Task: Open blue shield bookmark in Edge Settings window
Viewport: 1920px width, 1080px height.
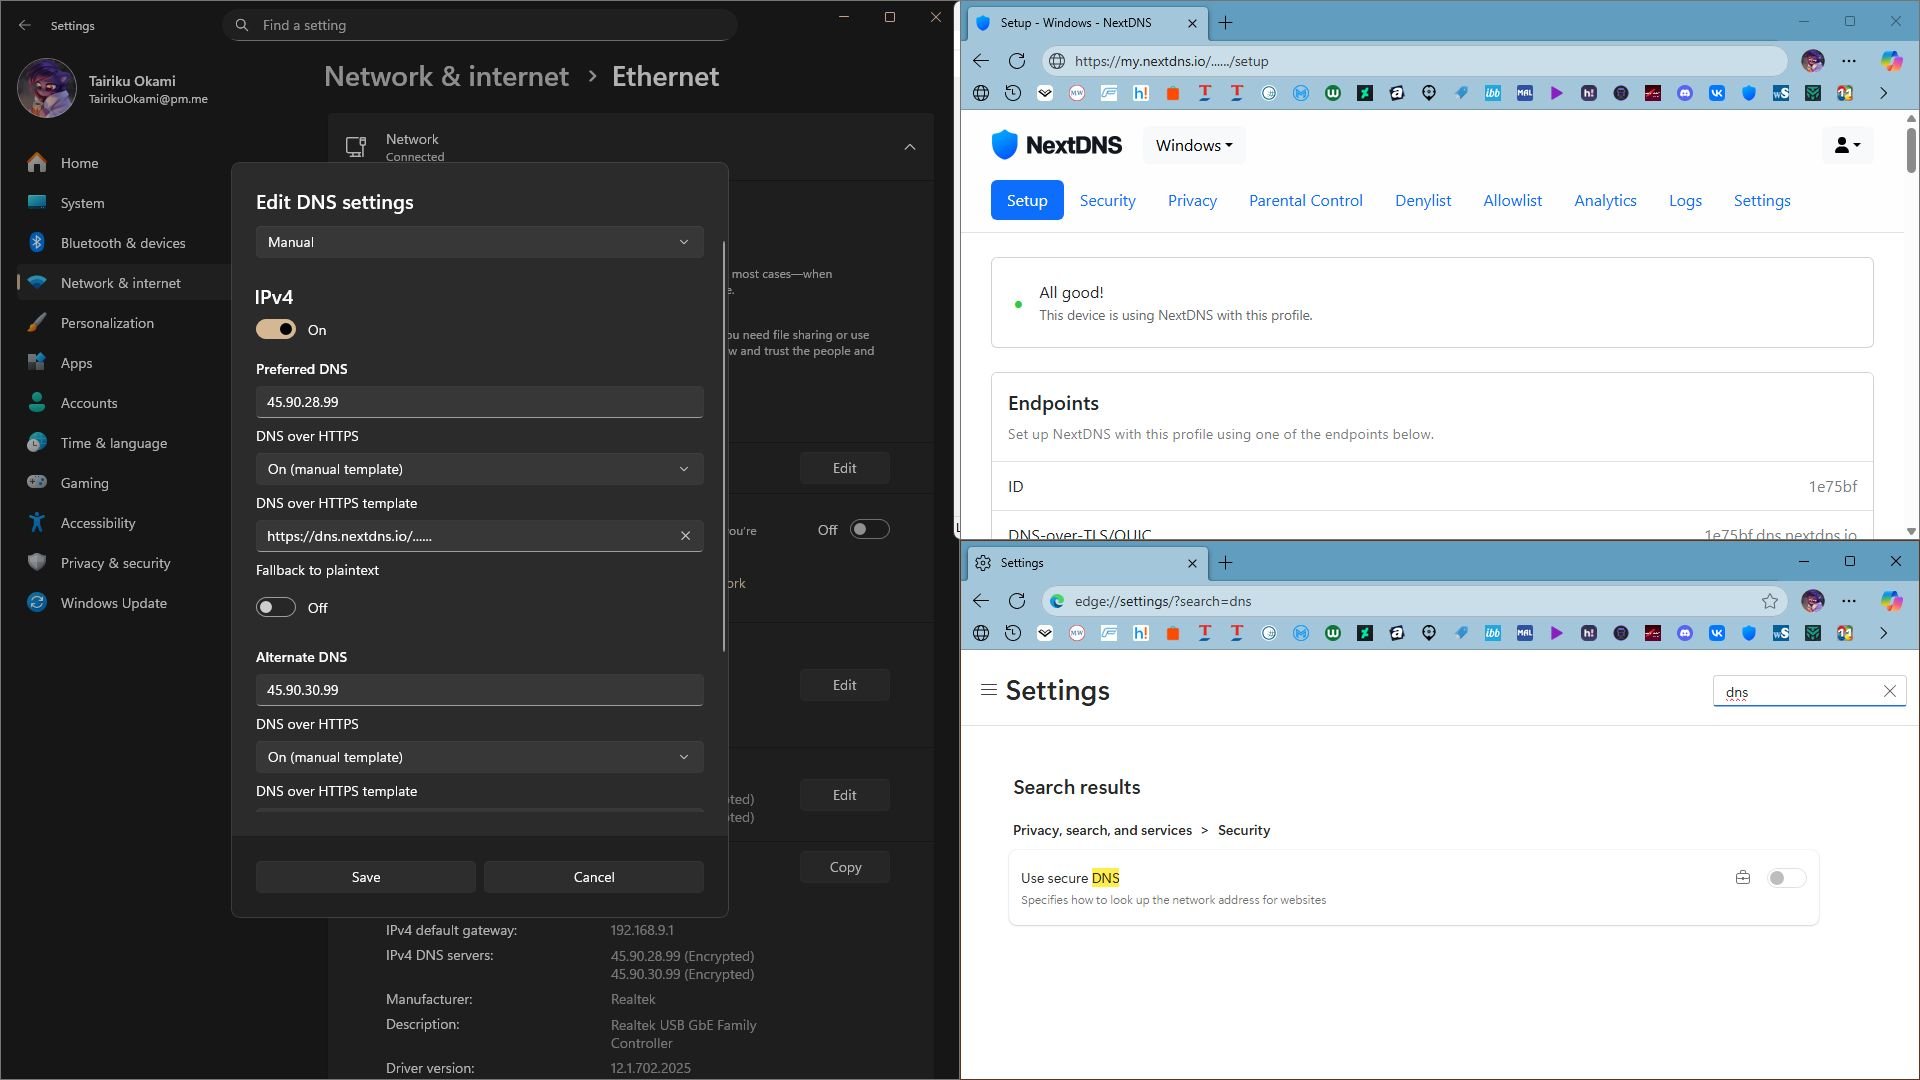Action: [x=1749, y=633]
